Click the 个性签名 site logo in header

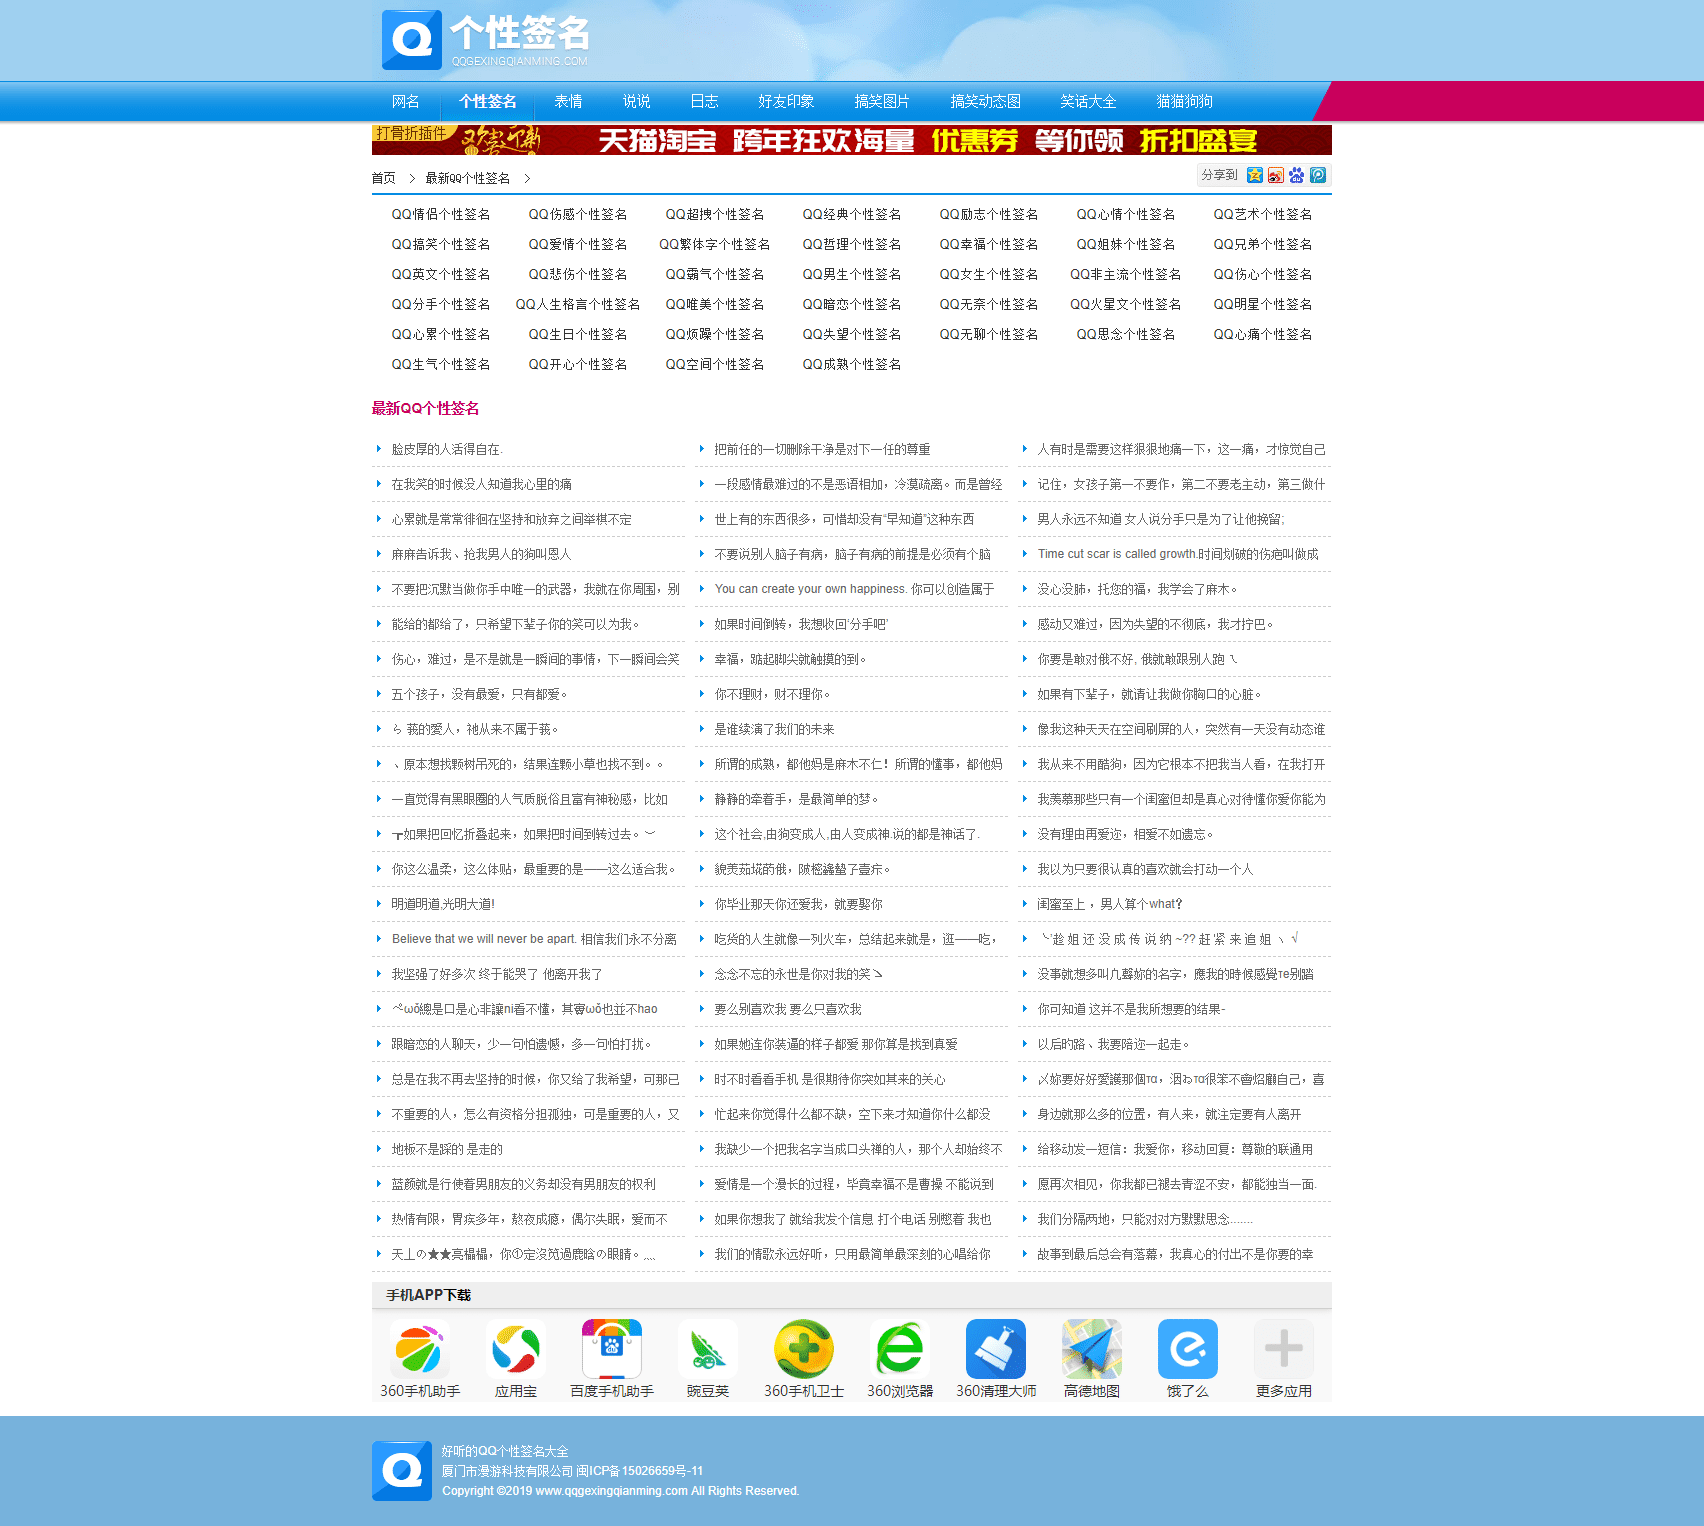pyautogui.click(x=486, y=40)
